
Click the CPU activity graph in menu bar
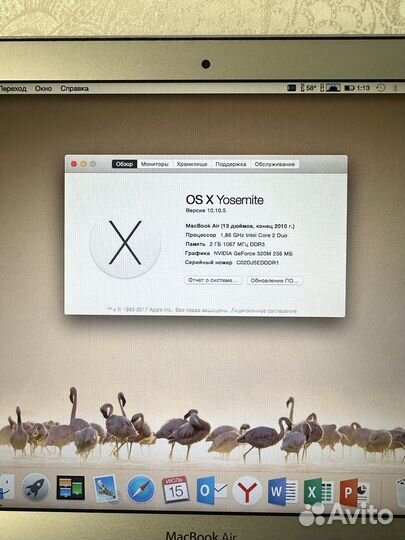[330, 88]
